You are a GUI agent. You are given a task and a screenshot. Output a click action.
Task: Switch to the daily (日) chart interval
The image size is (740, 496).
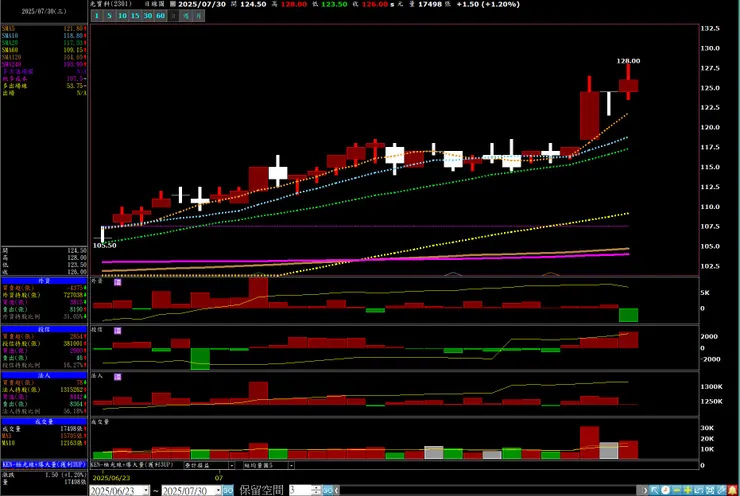click(173, 16)
